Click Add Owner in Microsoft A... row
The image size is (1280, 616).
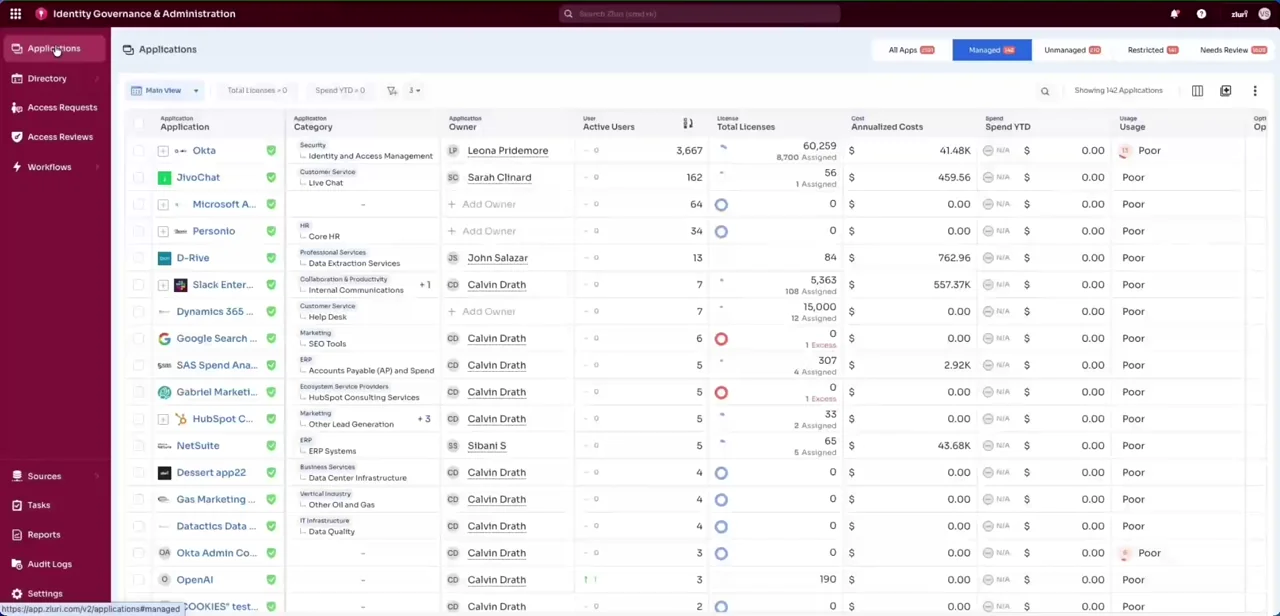482,204
